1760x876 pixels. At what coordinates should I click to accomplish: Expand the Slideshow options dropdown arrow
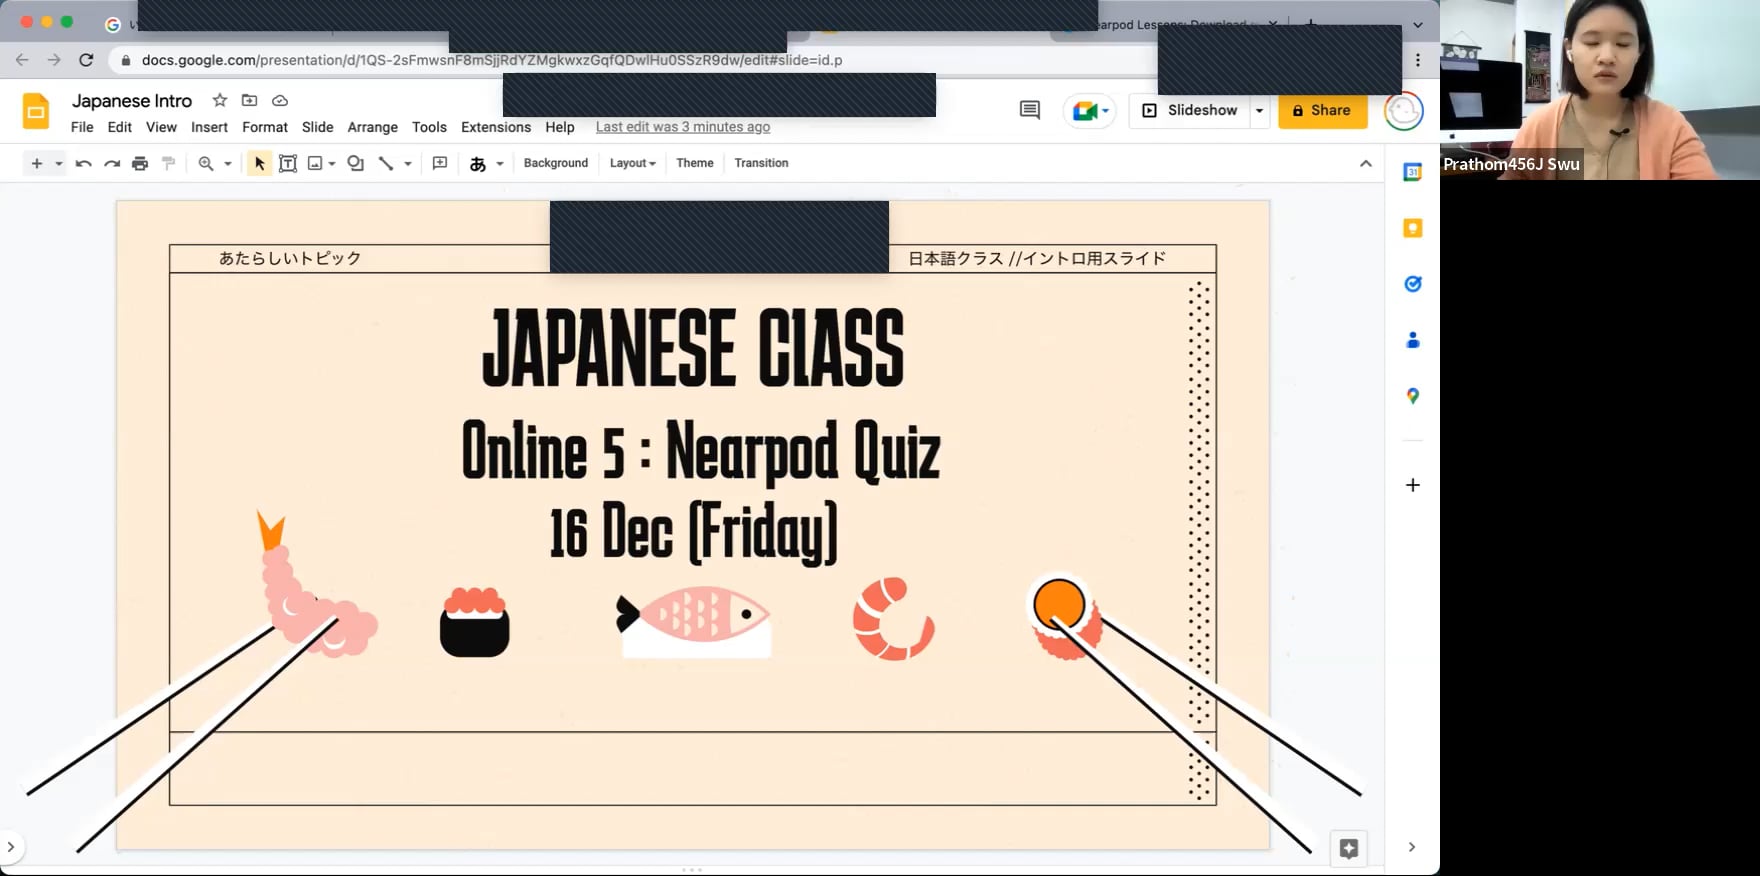click(1259, 110)
